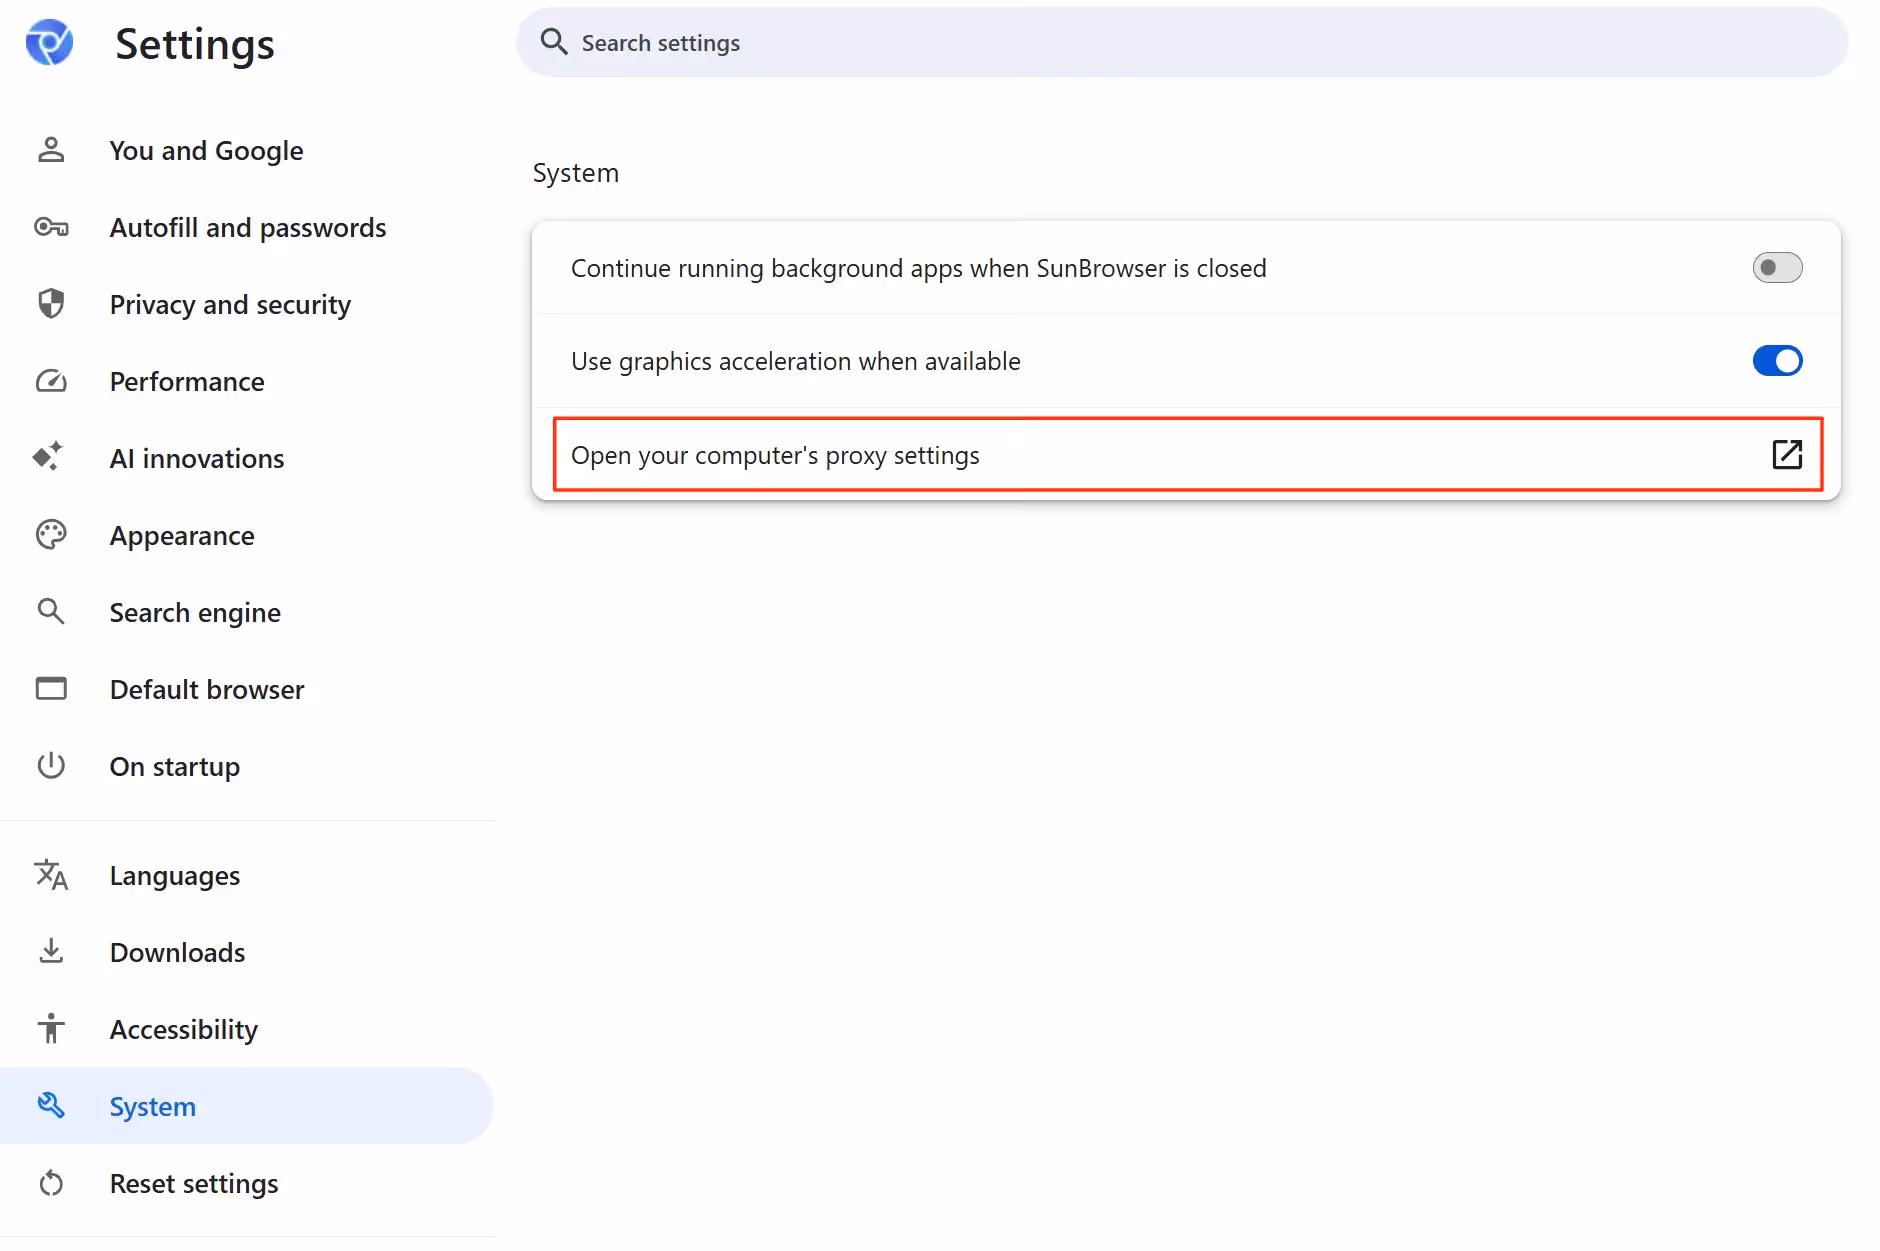Disable graphics acceleration when available
This screenshot has height=1251, width=1880.
coord(1777,361)
